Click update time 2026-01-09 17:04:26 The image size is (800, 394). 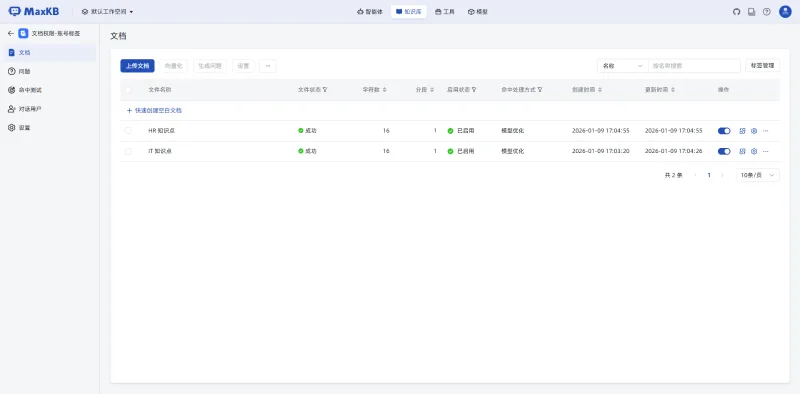[673, 151]
